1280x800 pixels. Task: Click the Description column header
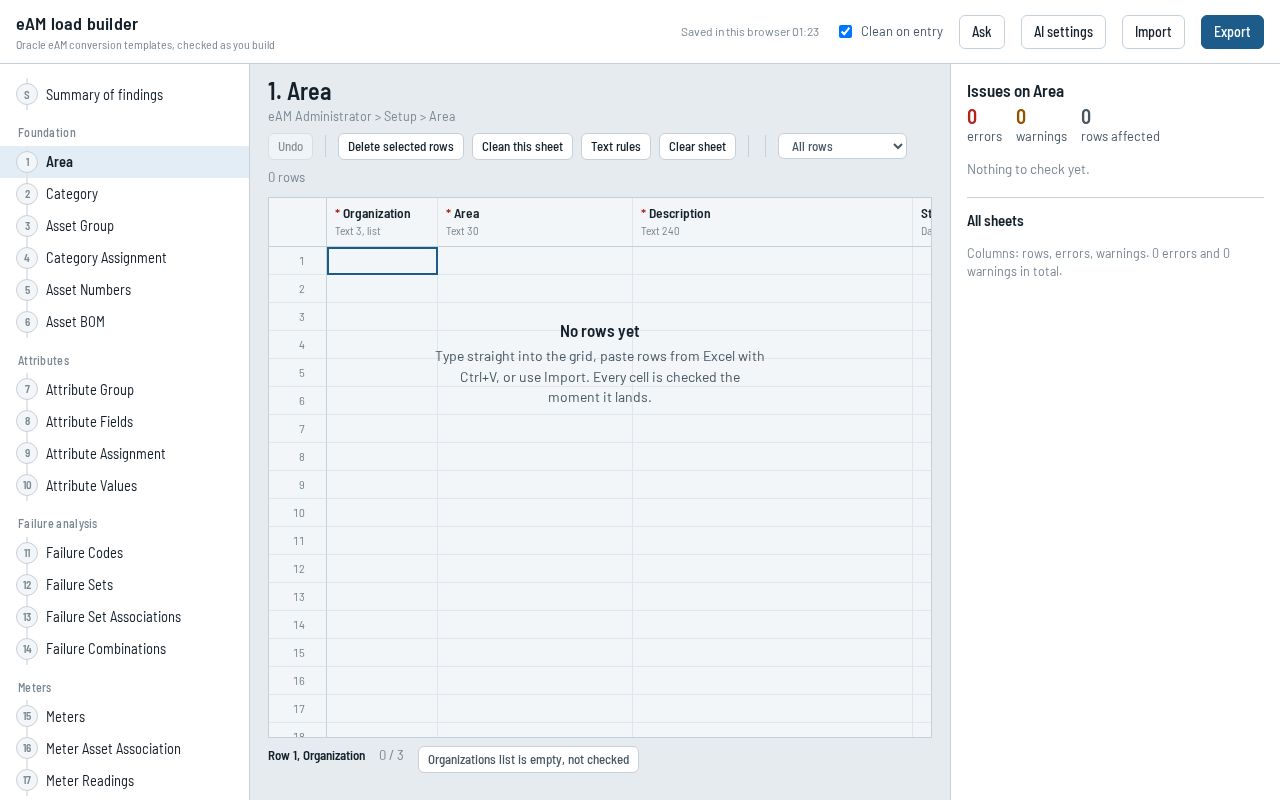(773, 222)
